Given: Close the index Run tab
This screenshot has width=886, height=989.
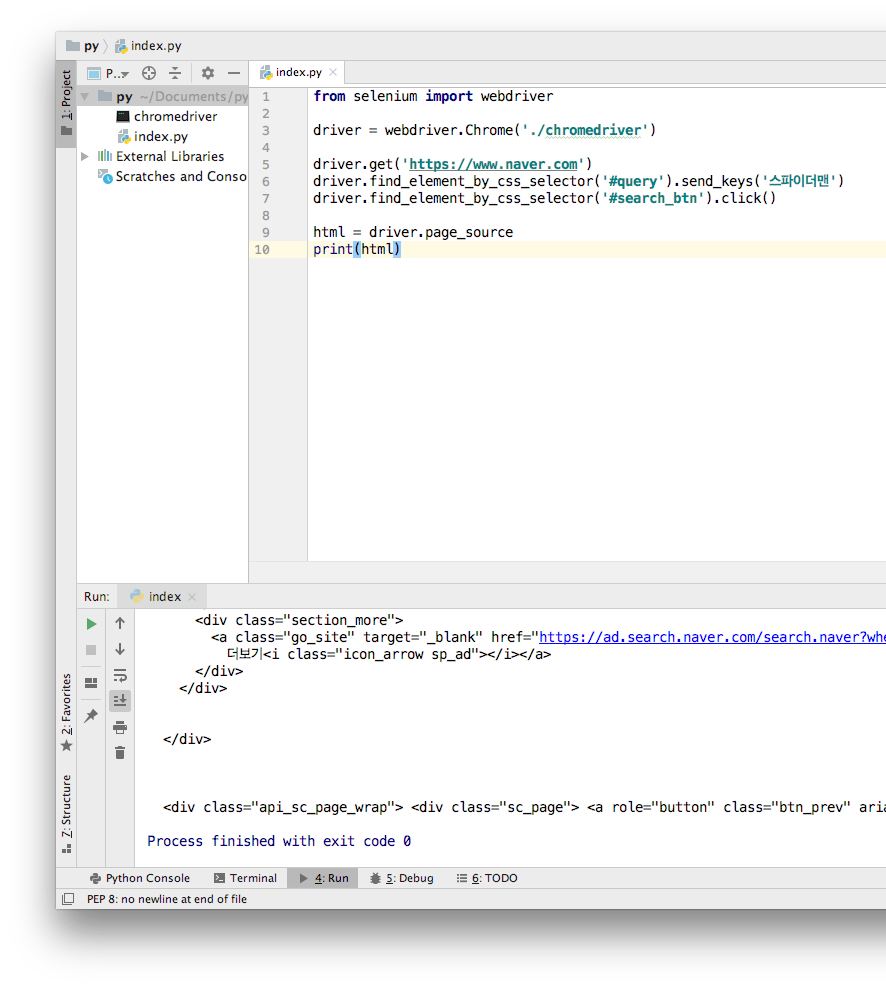Looking at the screenshot, I should coord(192,597).
